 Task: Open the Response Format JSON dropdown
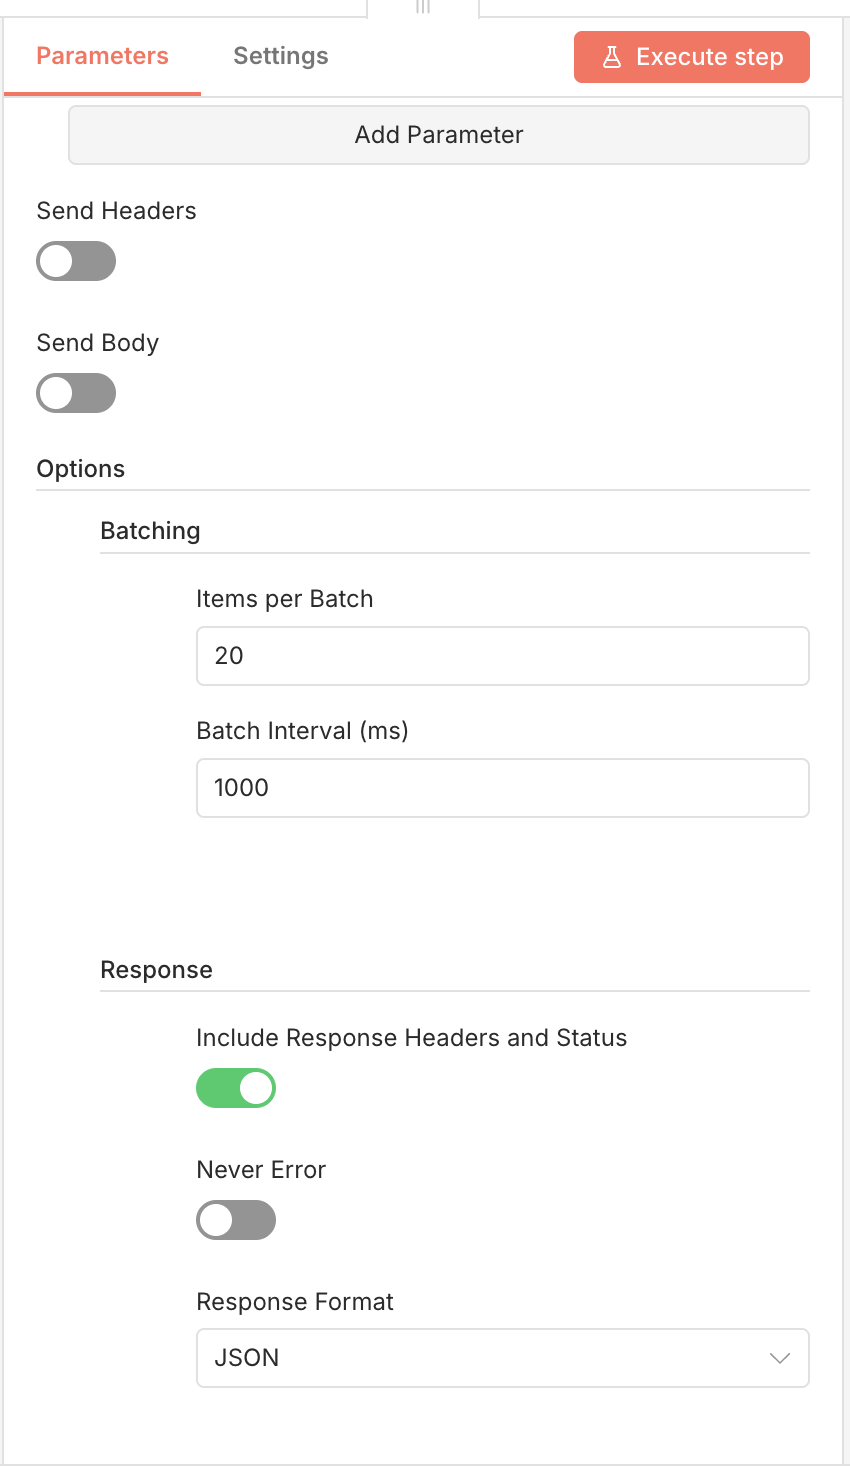point(502,1358)
